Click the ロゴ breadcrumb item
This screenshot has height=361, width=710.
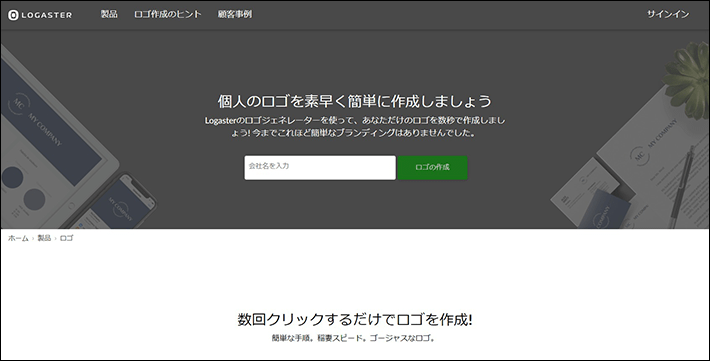66,238
